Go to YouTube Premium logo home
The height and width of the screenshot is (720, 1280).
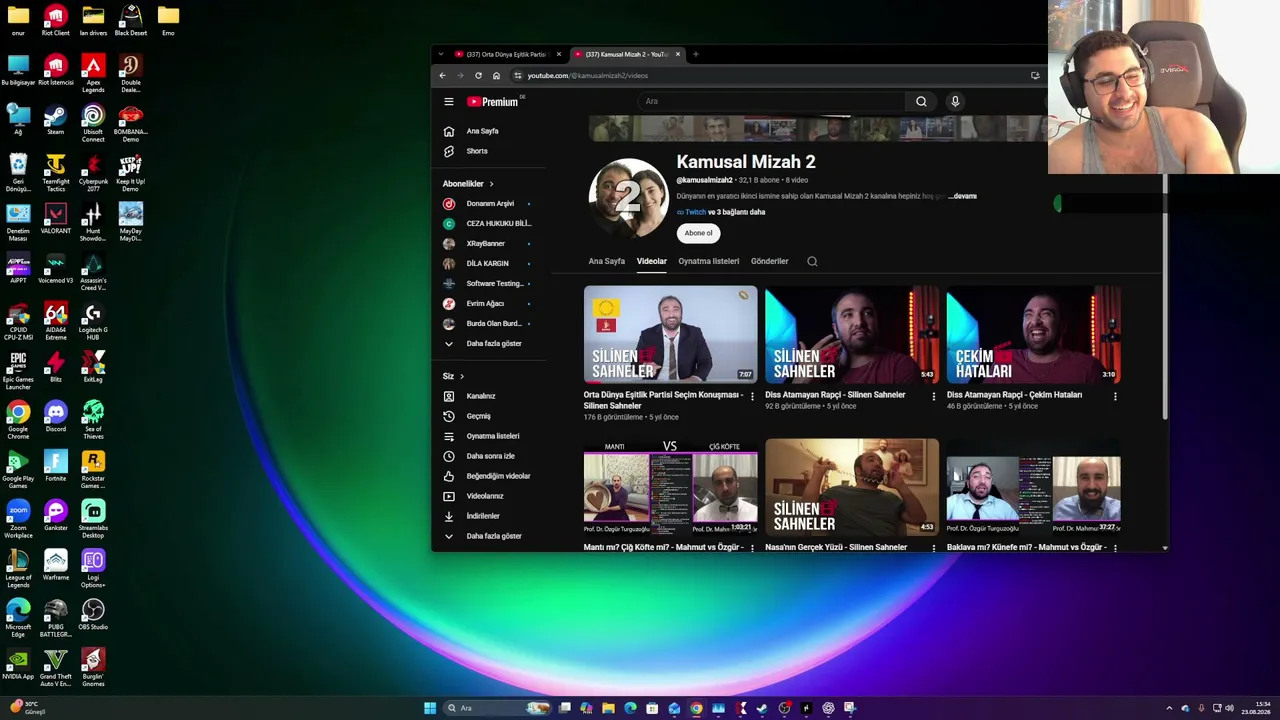(493, 101)
